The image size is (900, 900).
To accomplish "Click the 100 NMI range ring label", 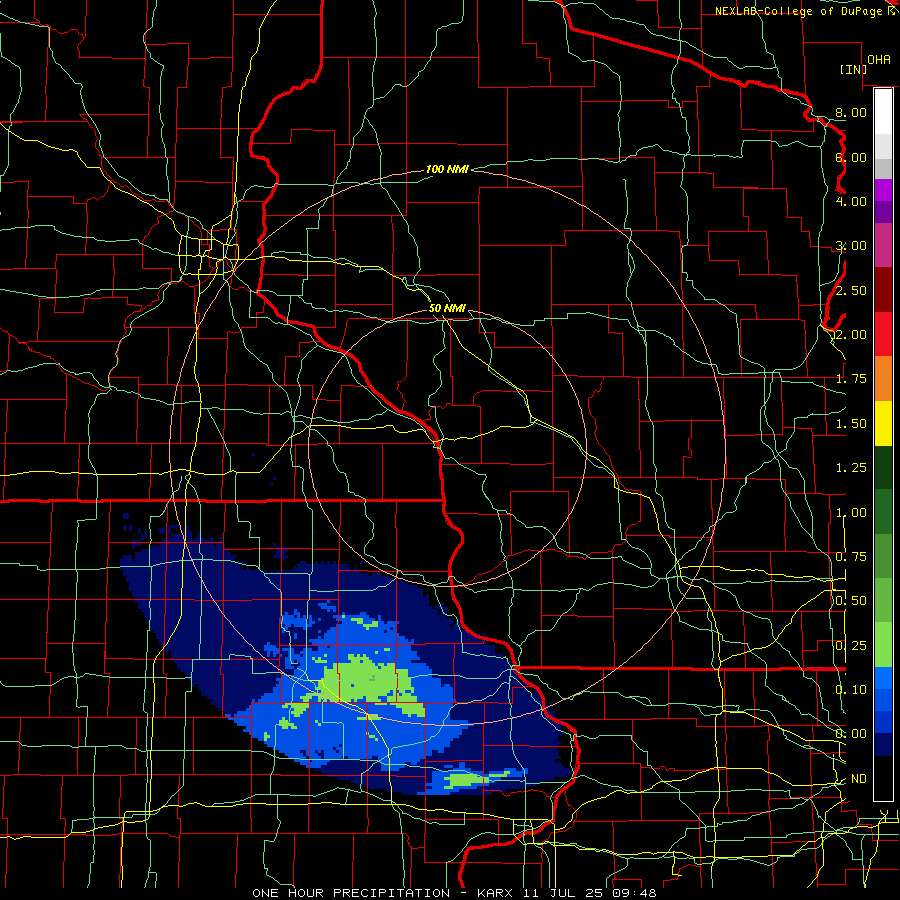I will (x=447, y=169).
